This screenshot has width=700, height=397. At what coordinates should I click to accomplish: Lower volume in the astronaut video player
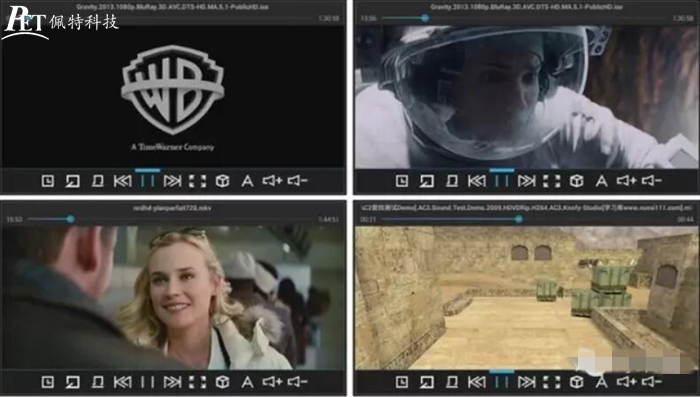652,181
